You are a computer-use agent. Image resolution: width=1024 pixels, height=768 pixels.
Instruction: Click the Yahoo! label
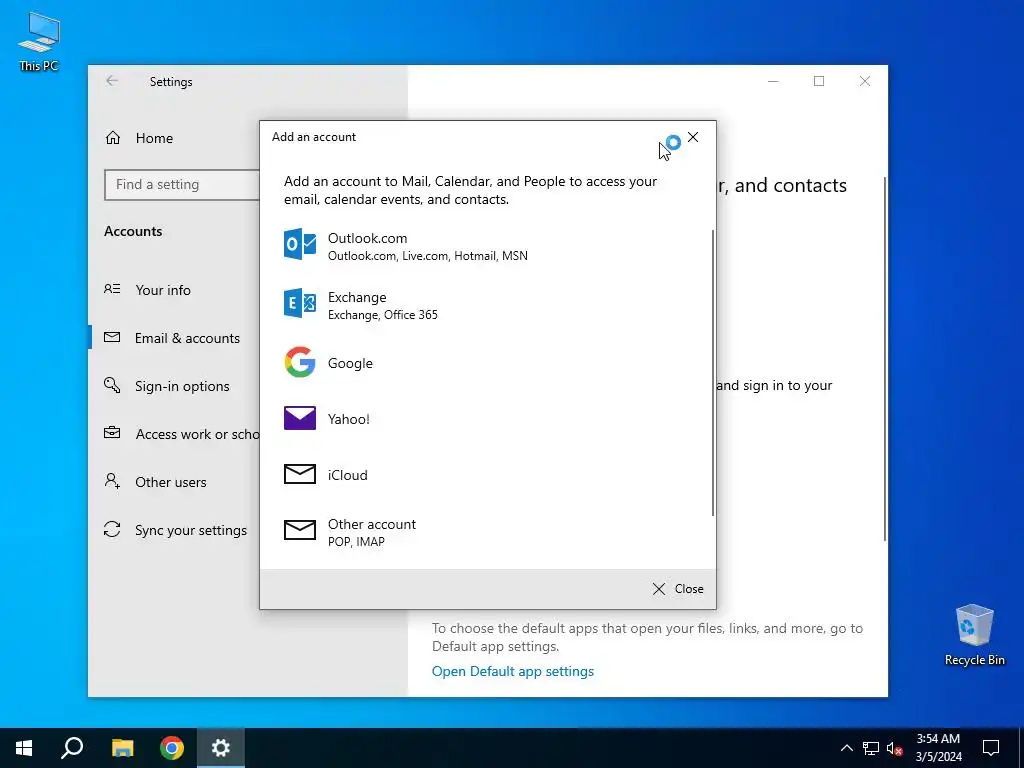(x=349, y=419)
